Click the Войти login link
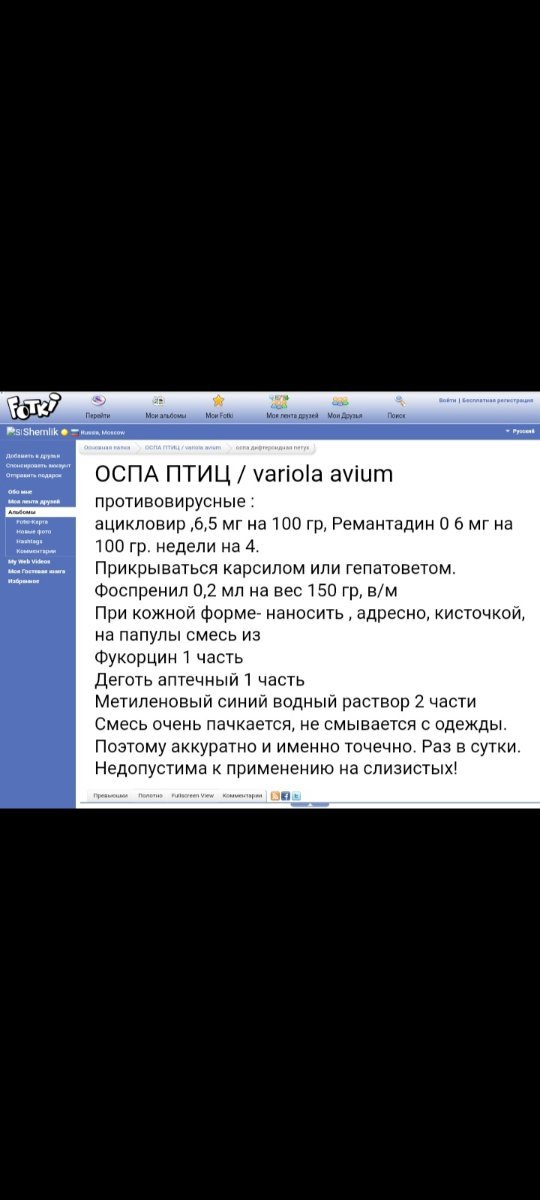The width and height of the screenshot is (540, 1200). 447,400
